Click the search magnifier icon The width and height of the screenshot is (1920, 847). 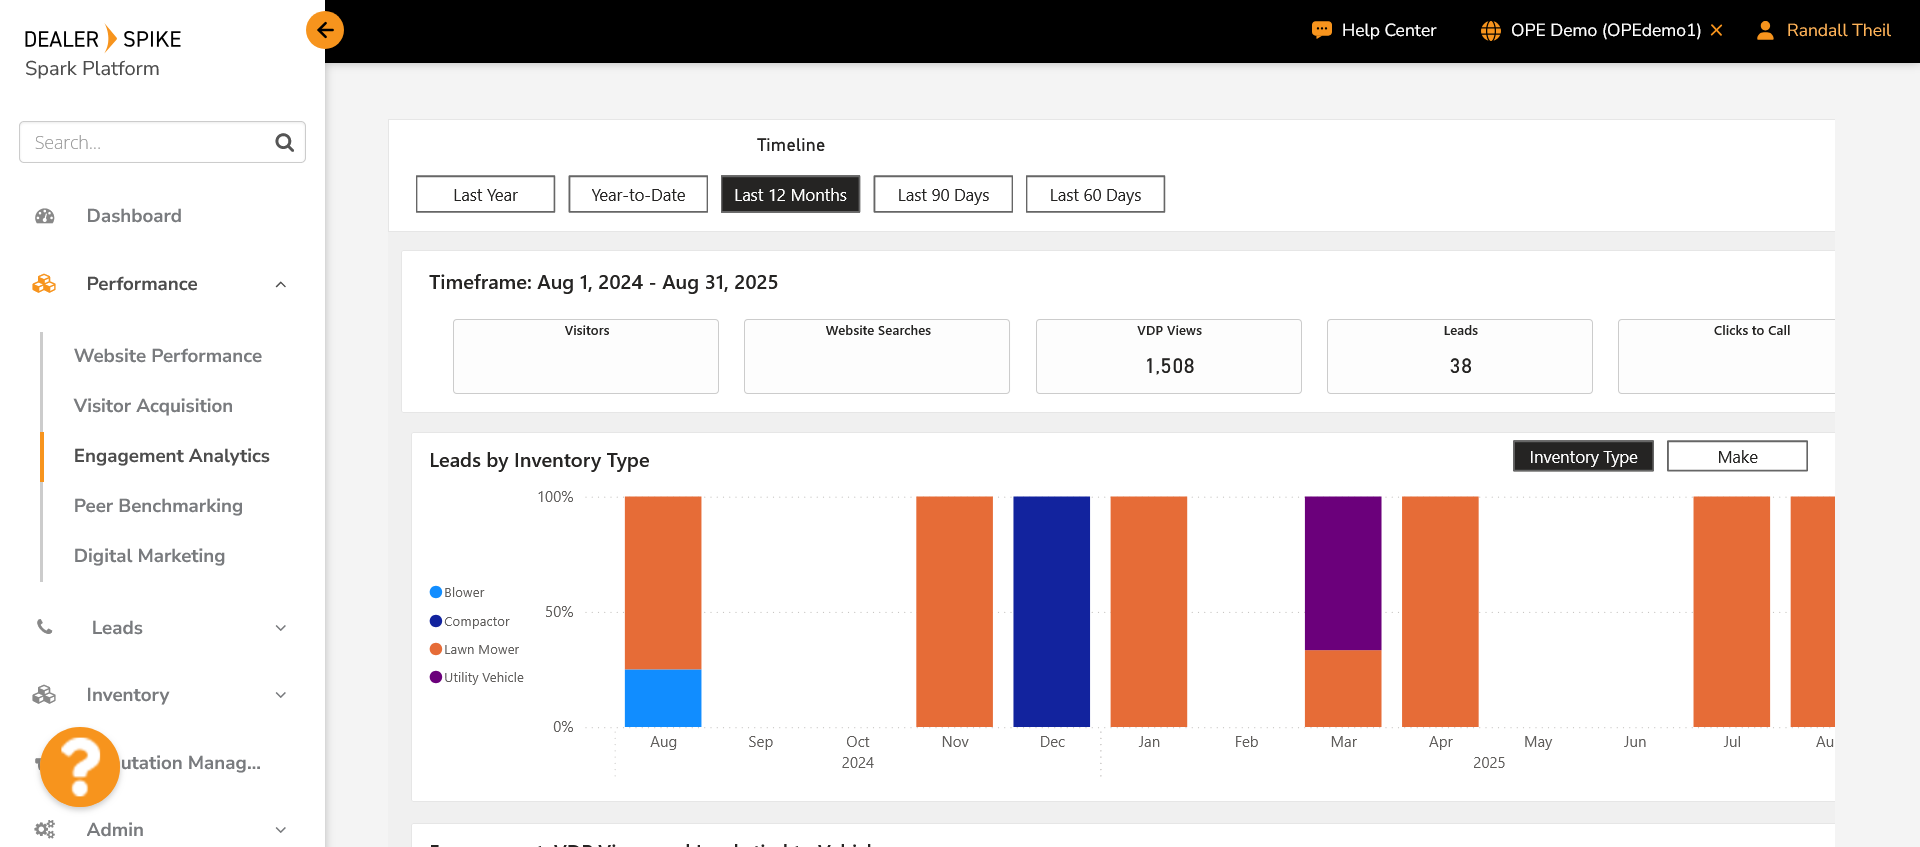point(284,142)
